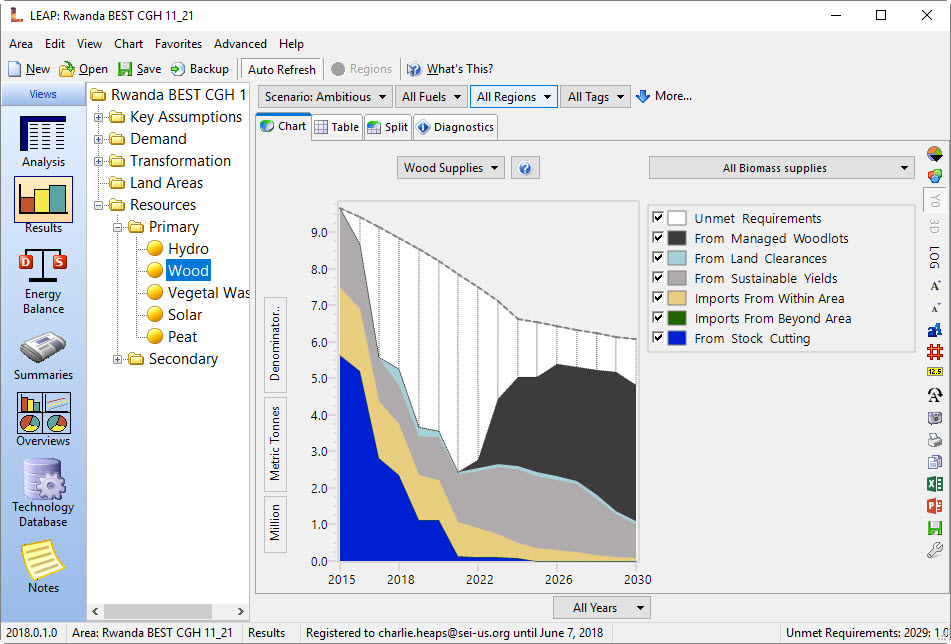The height and width of the screenshot is (644, 951).
Task: Toggle the Y0 axis option
Action: [935, 200]
